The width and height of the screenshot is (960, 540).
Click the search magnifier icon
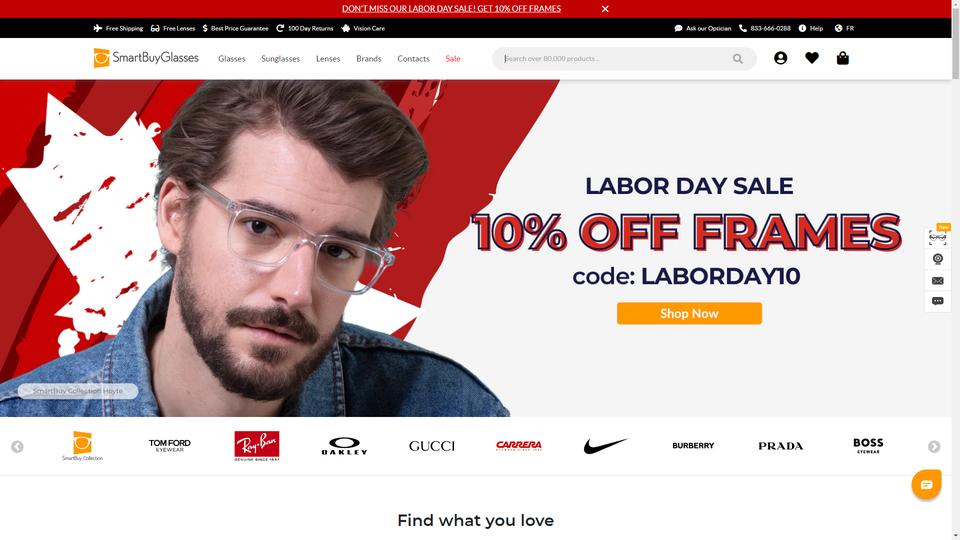click(738, 59)
